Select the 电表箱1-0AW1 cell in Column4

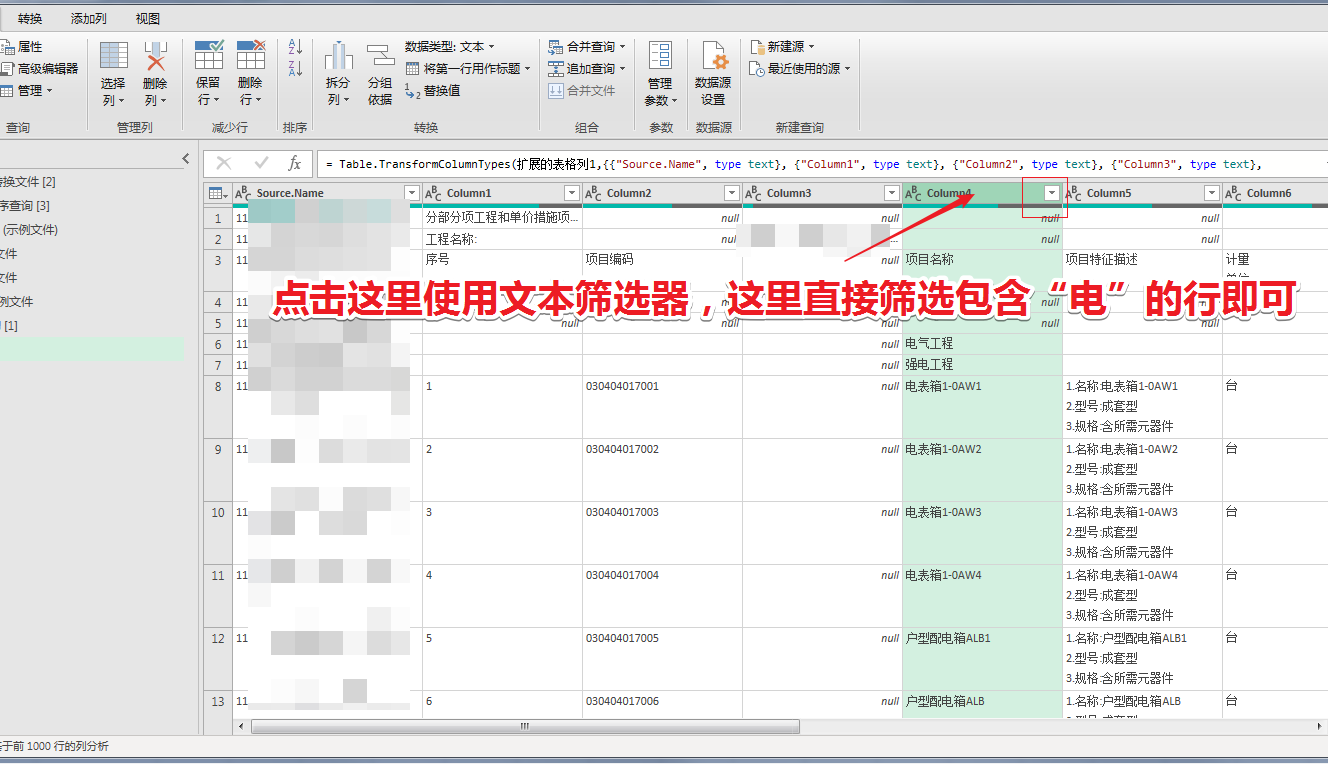point(982,407)
